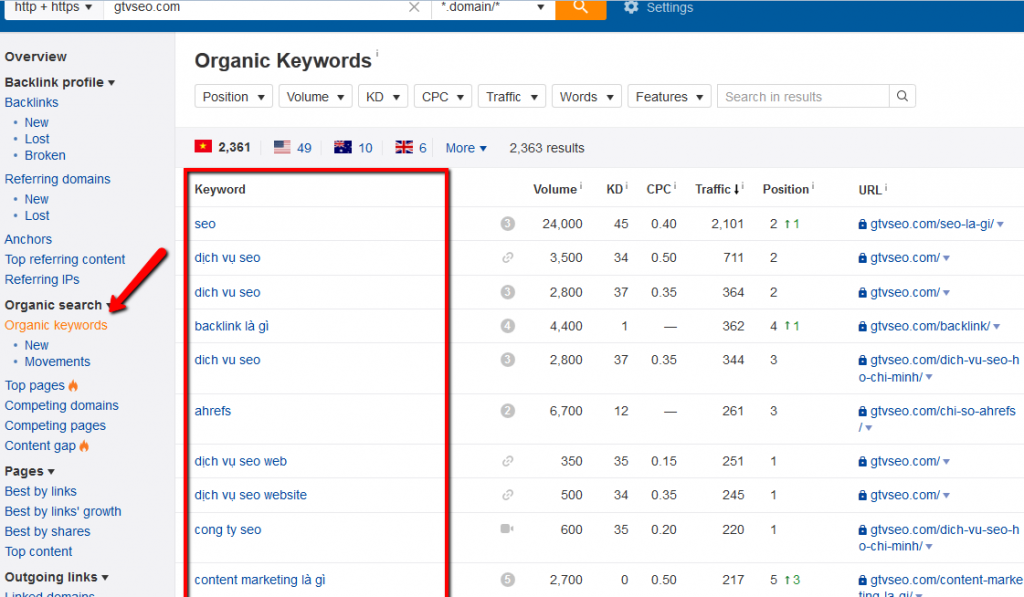This screenshot has width=1024, height=597.
Task: Click Movements under Organic keywords
Action: pyautogui.click(x=57, y=361)
